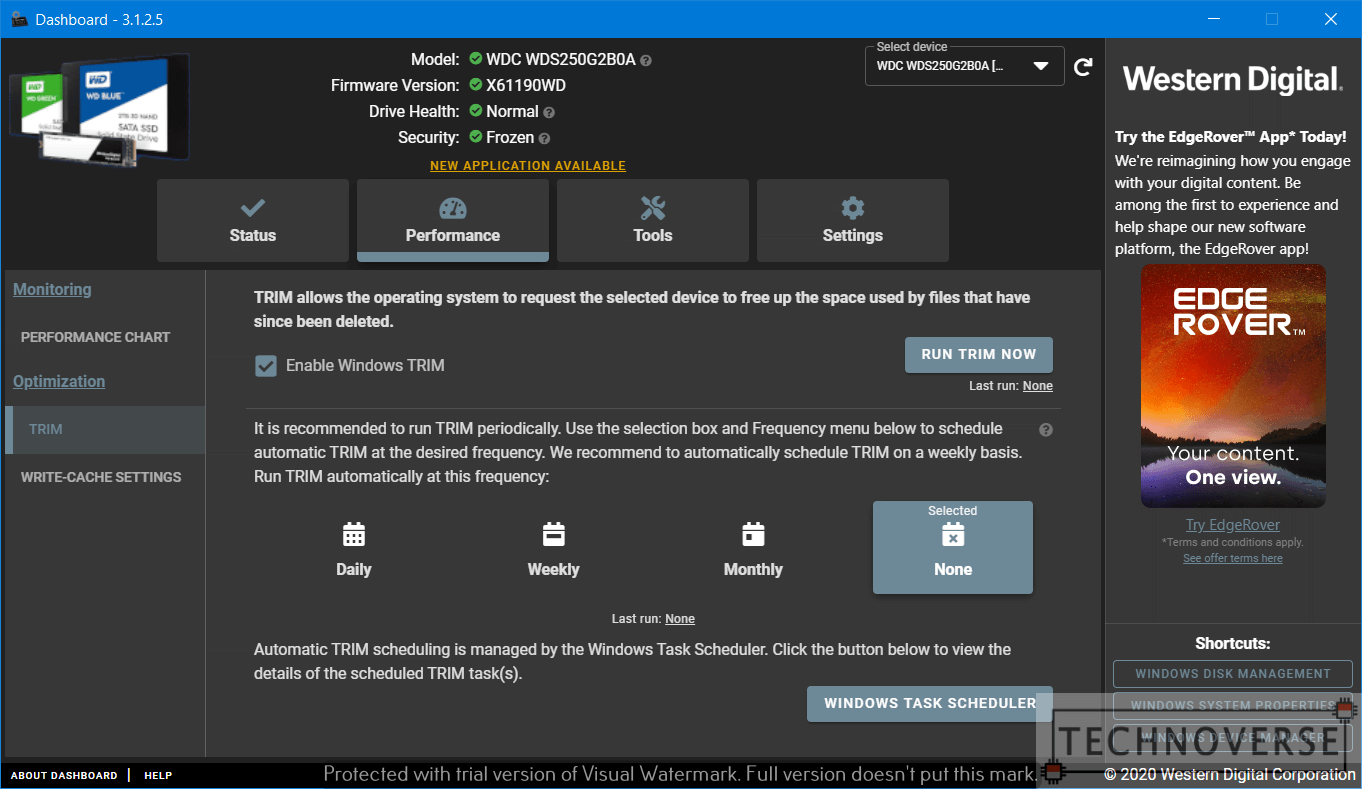Open Windows Disk Management shortcut
1362x789 pixels.
click(1233, 674)
